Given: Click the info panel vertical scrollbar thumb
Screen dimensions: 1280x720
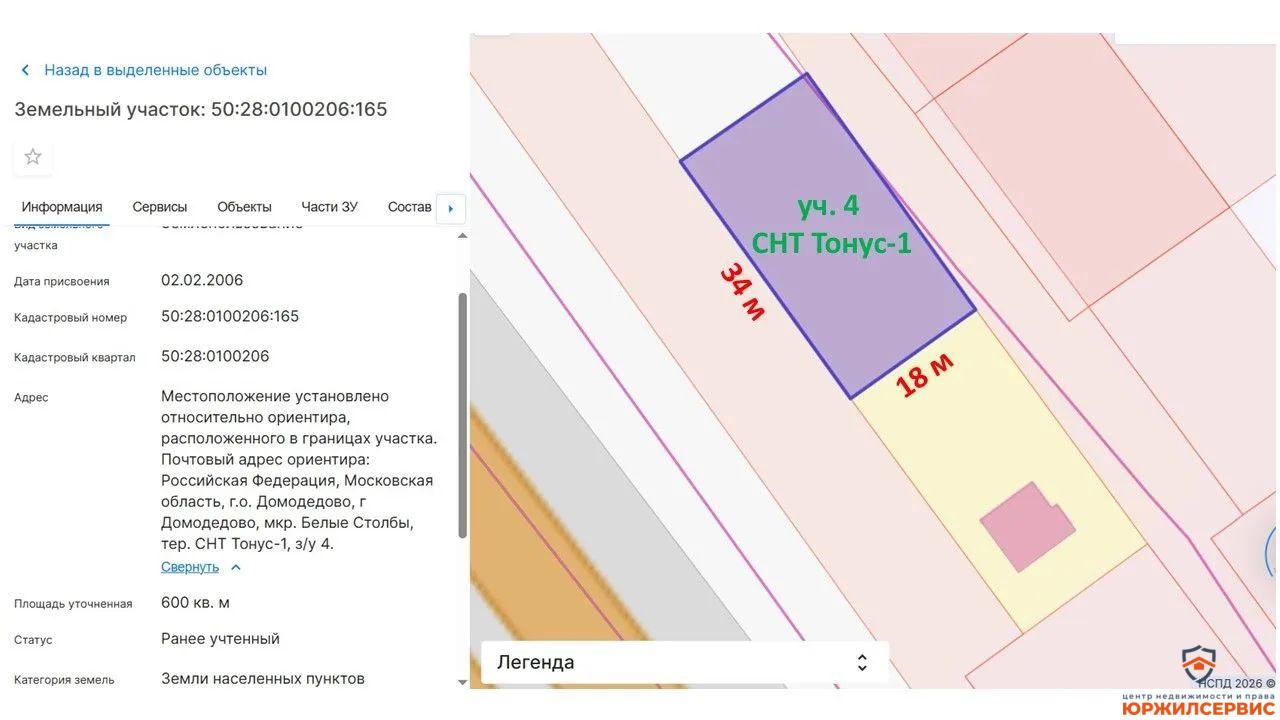Looking at the screenshot, I should pyautogui.click(x=462, y=416).
